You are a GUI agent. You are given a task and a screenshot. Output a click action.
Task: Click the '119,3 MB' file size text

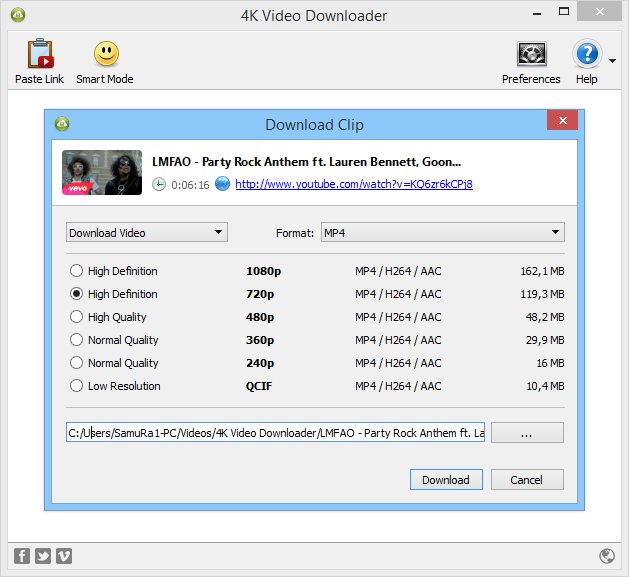coord(542,294)
